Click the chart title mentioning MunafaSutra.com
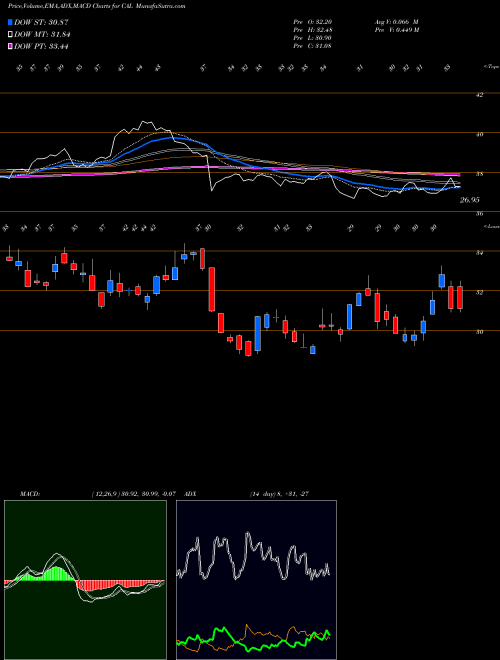The image size is (500, 660). [x=96, y=6]
